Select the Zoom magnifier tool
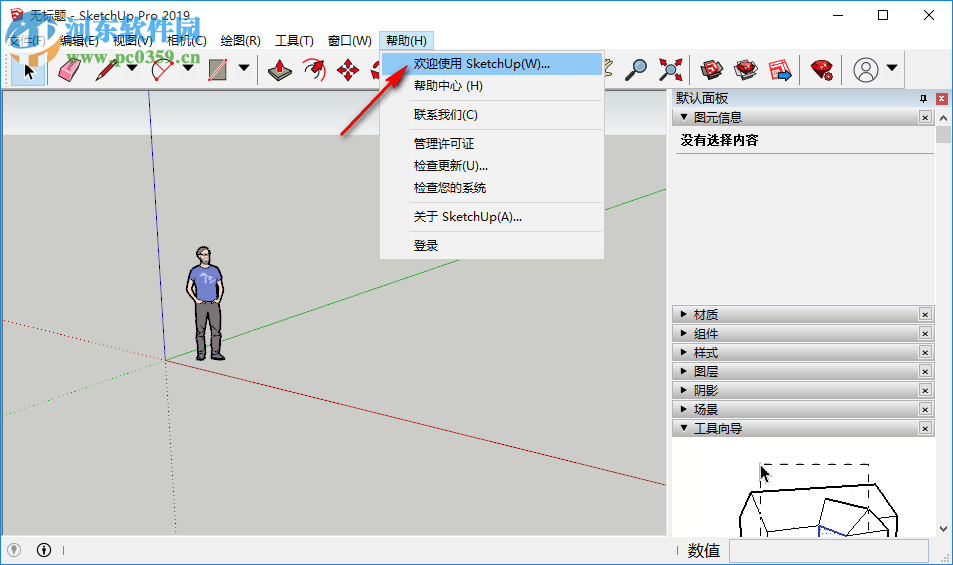Viewport: 953px width, 565px height. 636,70
